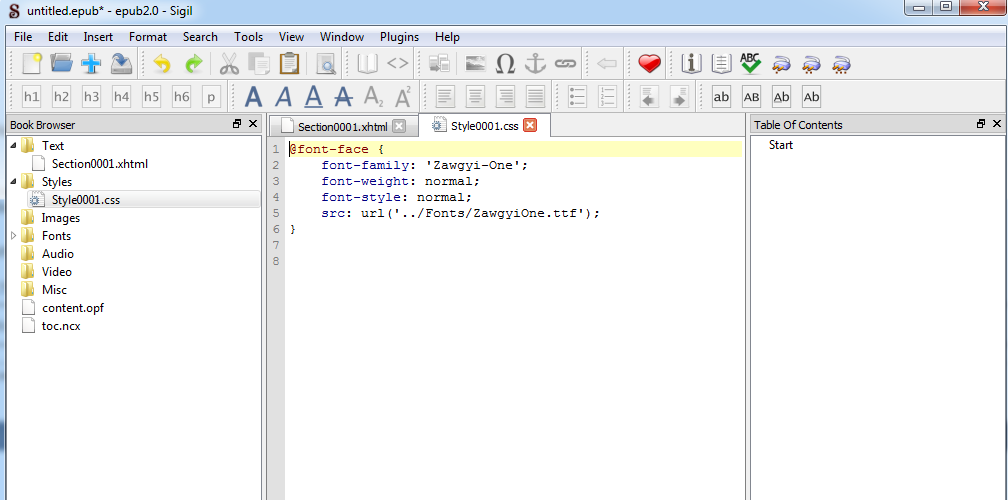This screenshot has height=500, width=1008.
Task: Toggle Italic formatting A icon
Action: (x=284, y=97)
